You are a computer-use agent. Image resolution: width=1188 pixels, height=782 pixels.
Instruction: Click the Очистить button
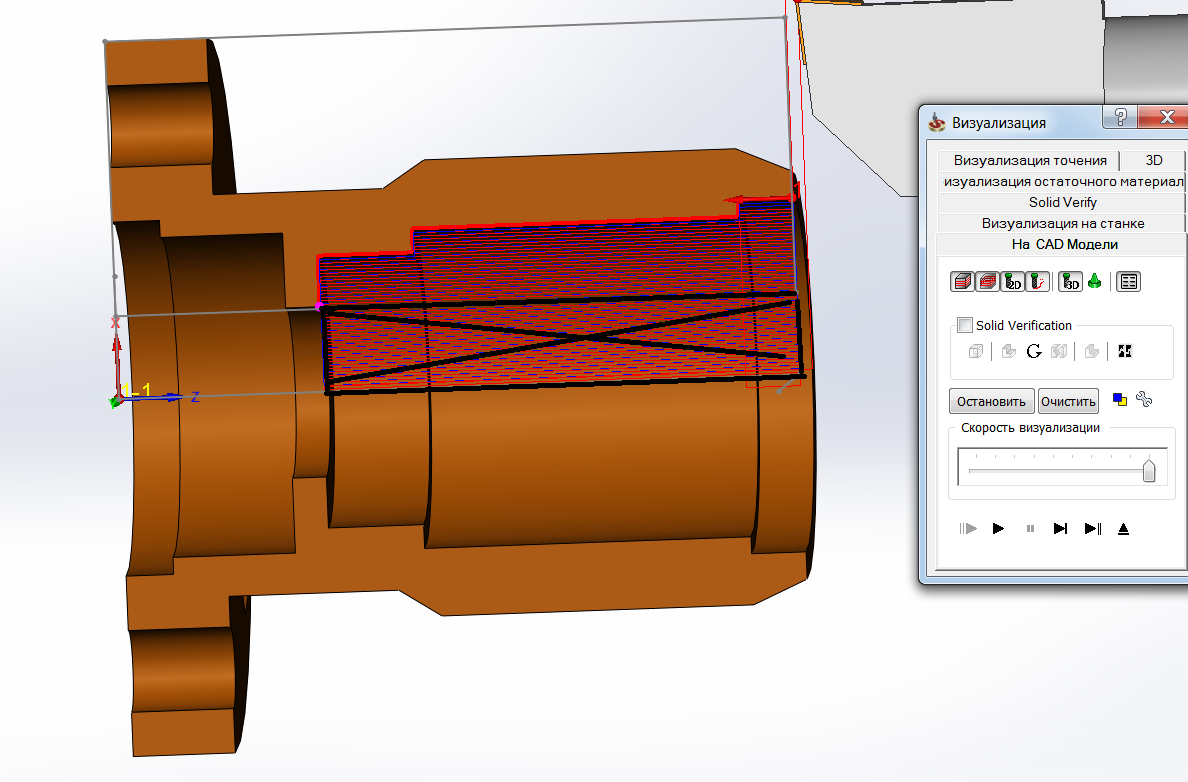pos(1068,402)
